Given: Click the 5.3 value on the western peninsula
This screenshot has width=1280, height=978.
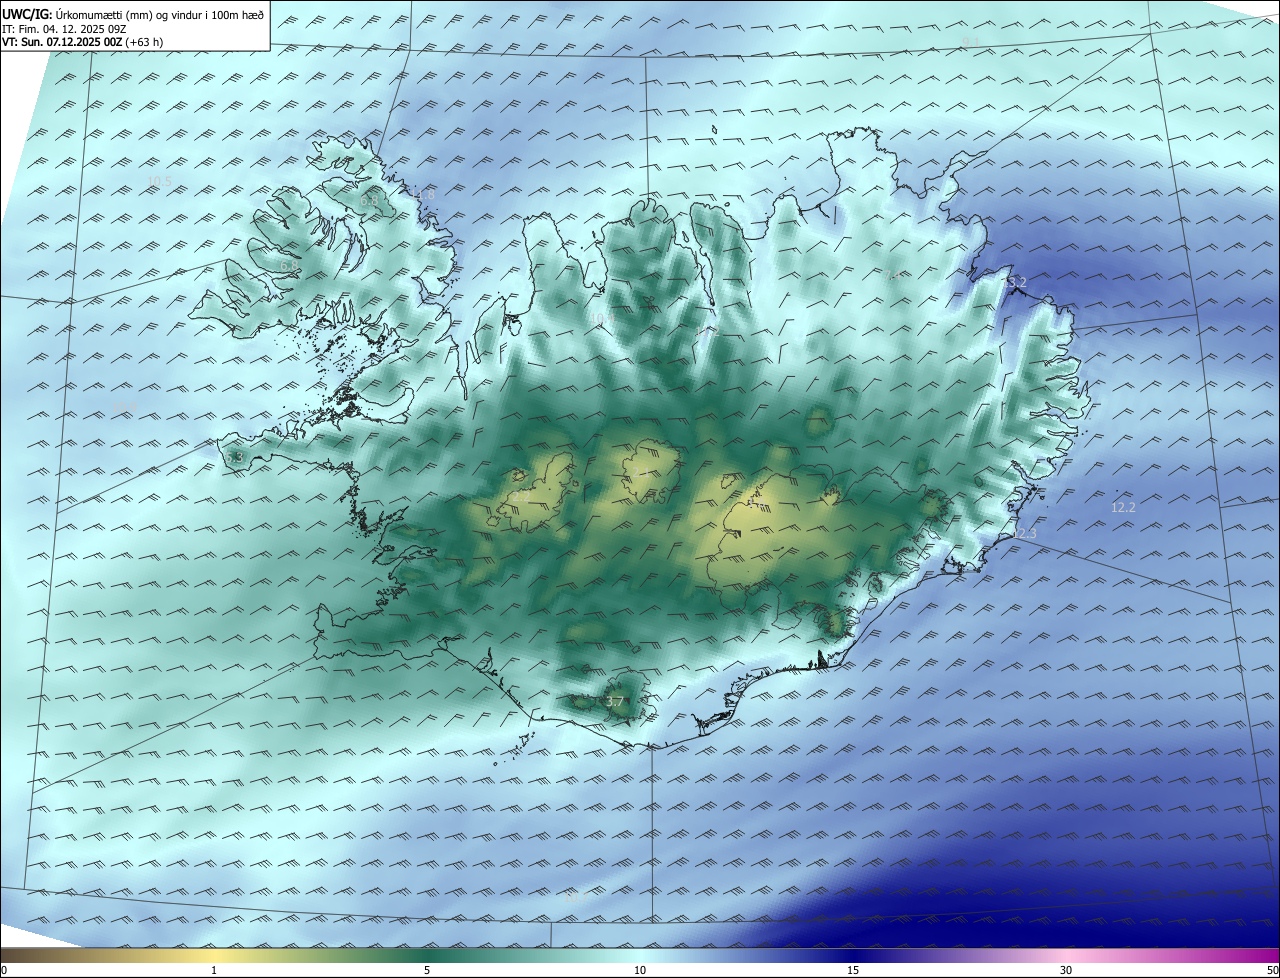Looking at the screenshot, I should pos(235,457).
